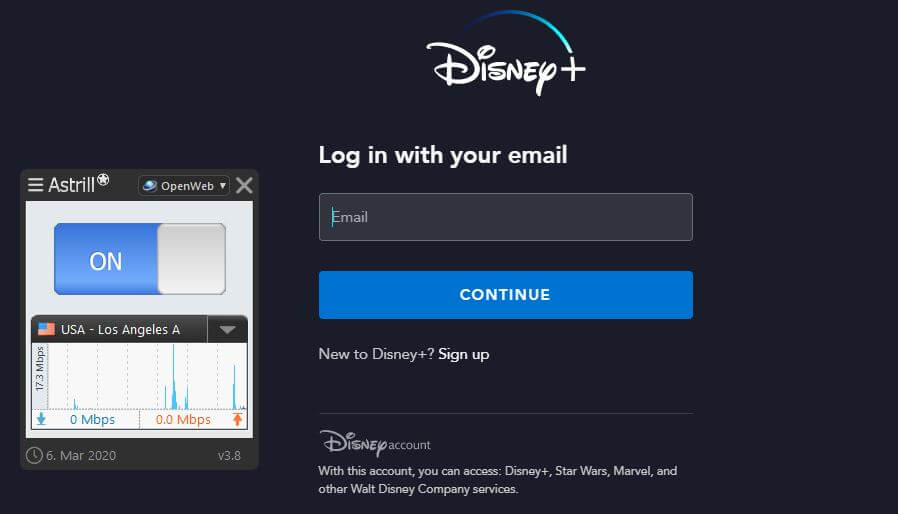The image size is (898, 514).
Task: Click the 0 Mbps download value
Action: click(x=92, y=419)
